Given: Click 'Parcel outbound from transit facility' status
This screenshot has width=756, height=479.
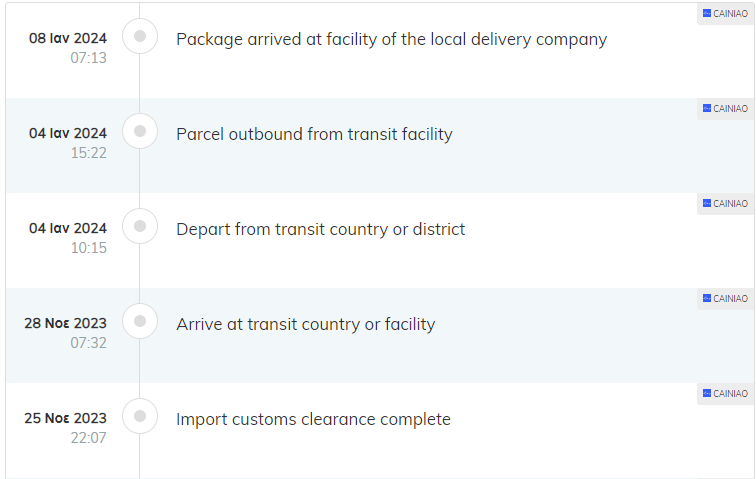Looking at the screenshot, I should point(314,134).
